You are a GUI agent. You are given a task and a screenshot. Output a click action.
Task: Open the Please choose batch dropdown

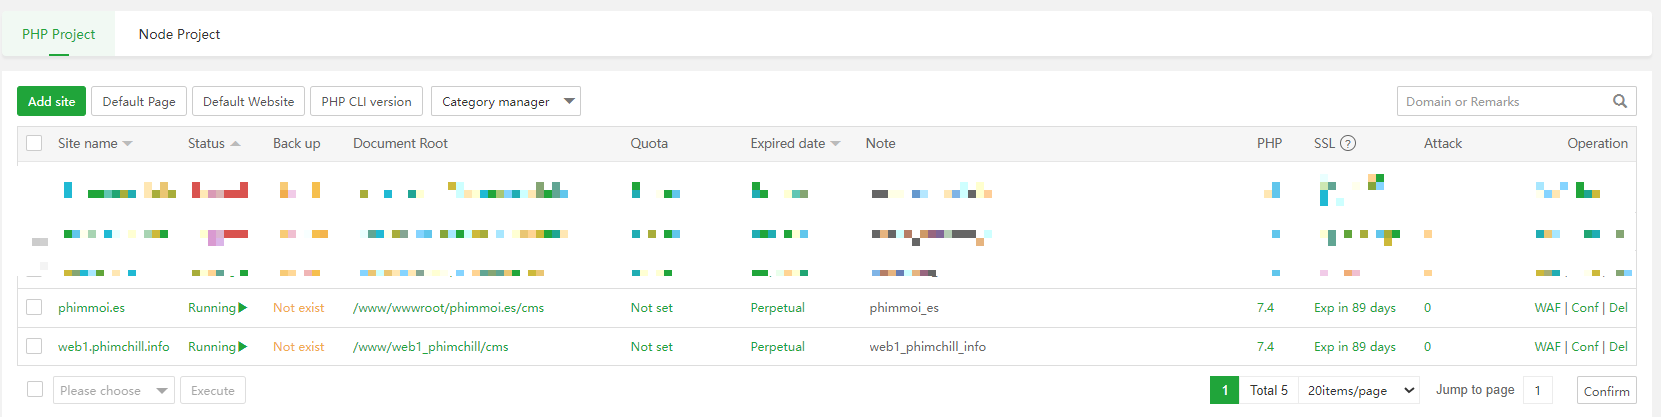click(113, 390)
